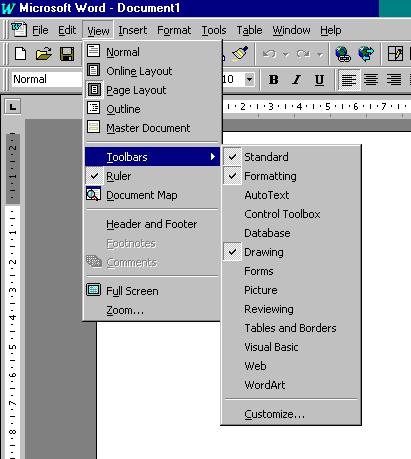The height and width of the screenshot is (459, 411).
Task: Click the Open folder icon
Action: pyautogui.click(x=44, y=54)
